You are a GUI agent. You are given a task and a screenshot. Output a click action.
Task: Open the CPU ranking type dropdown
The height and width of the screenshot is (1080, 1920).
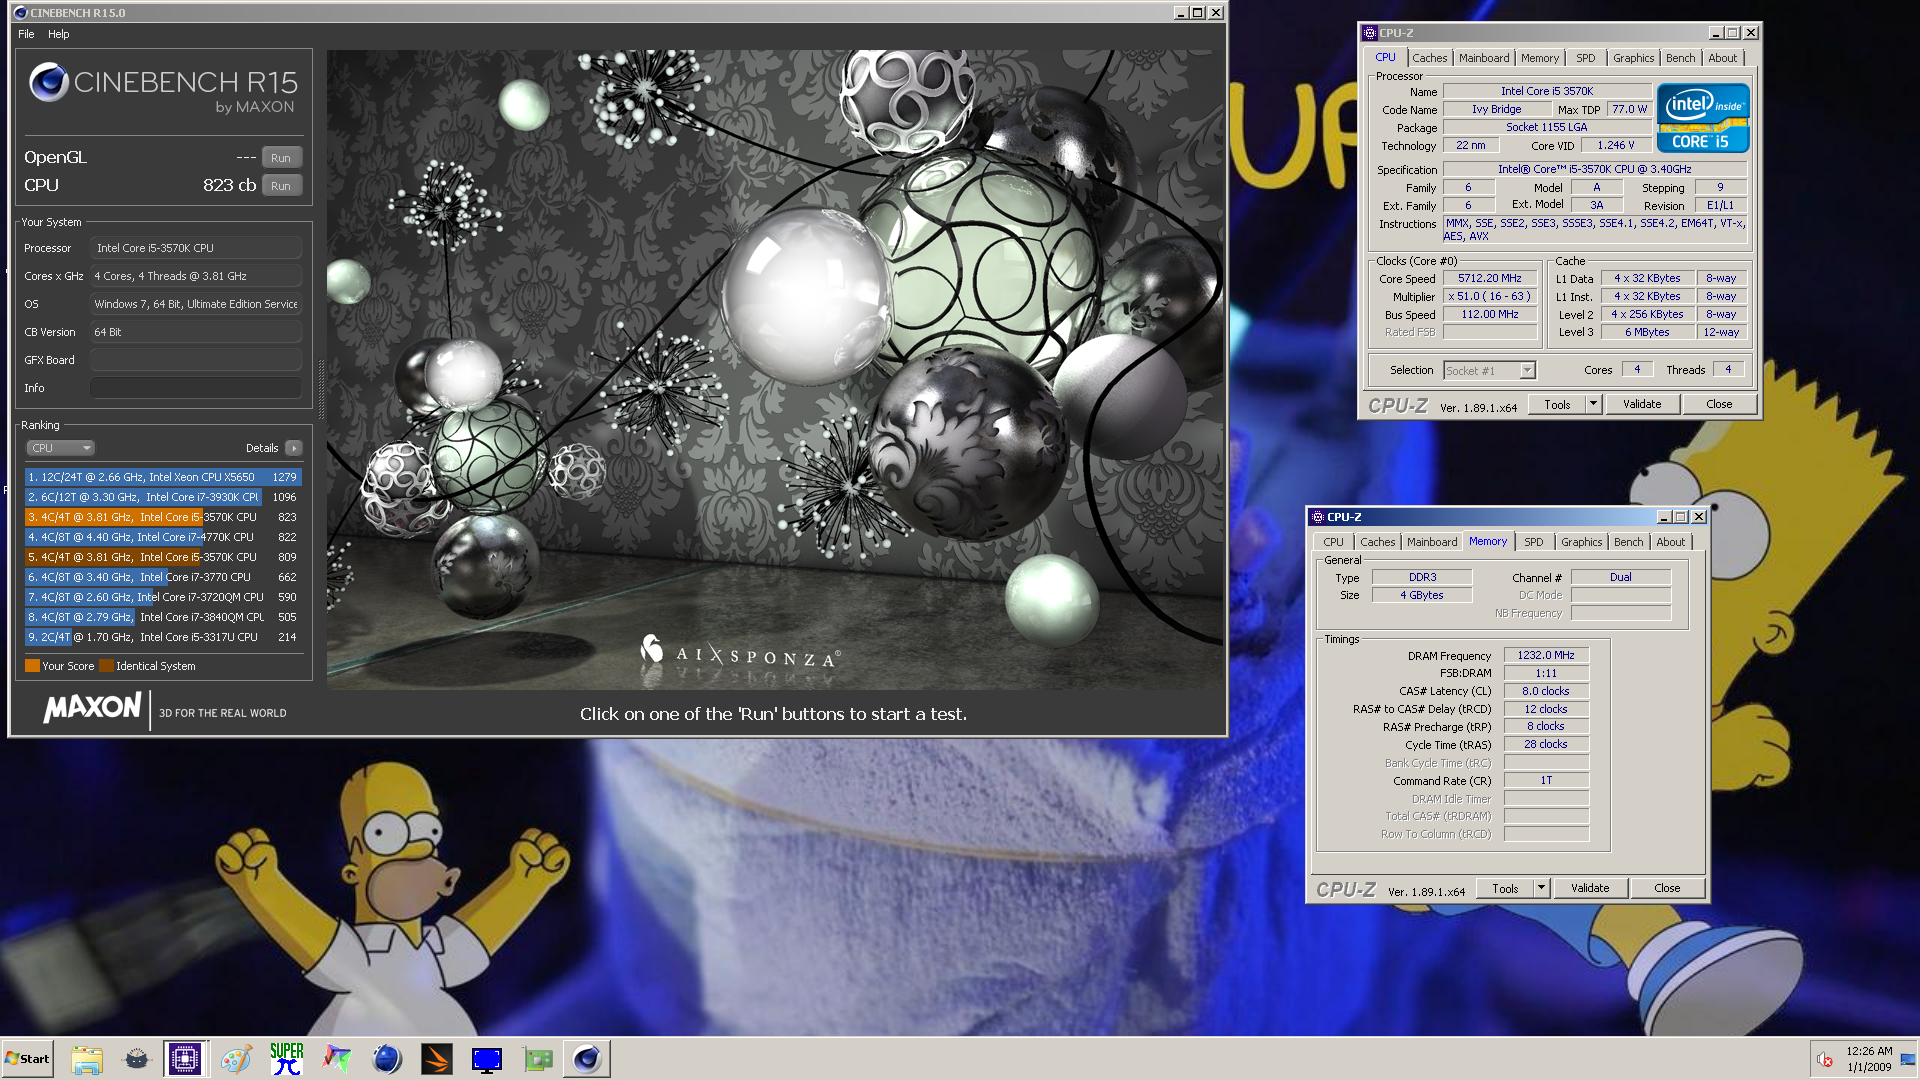pos(60,448)
